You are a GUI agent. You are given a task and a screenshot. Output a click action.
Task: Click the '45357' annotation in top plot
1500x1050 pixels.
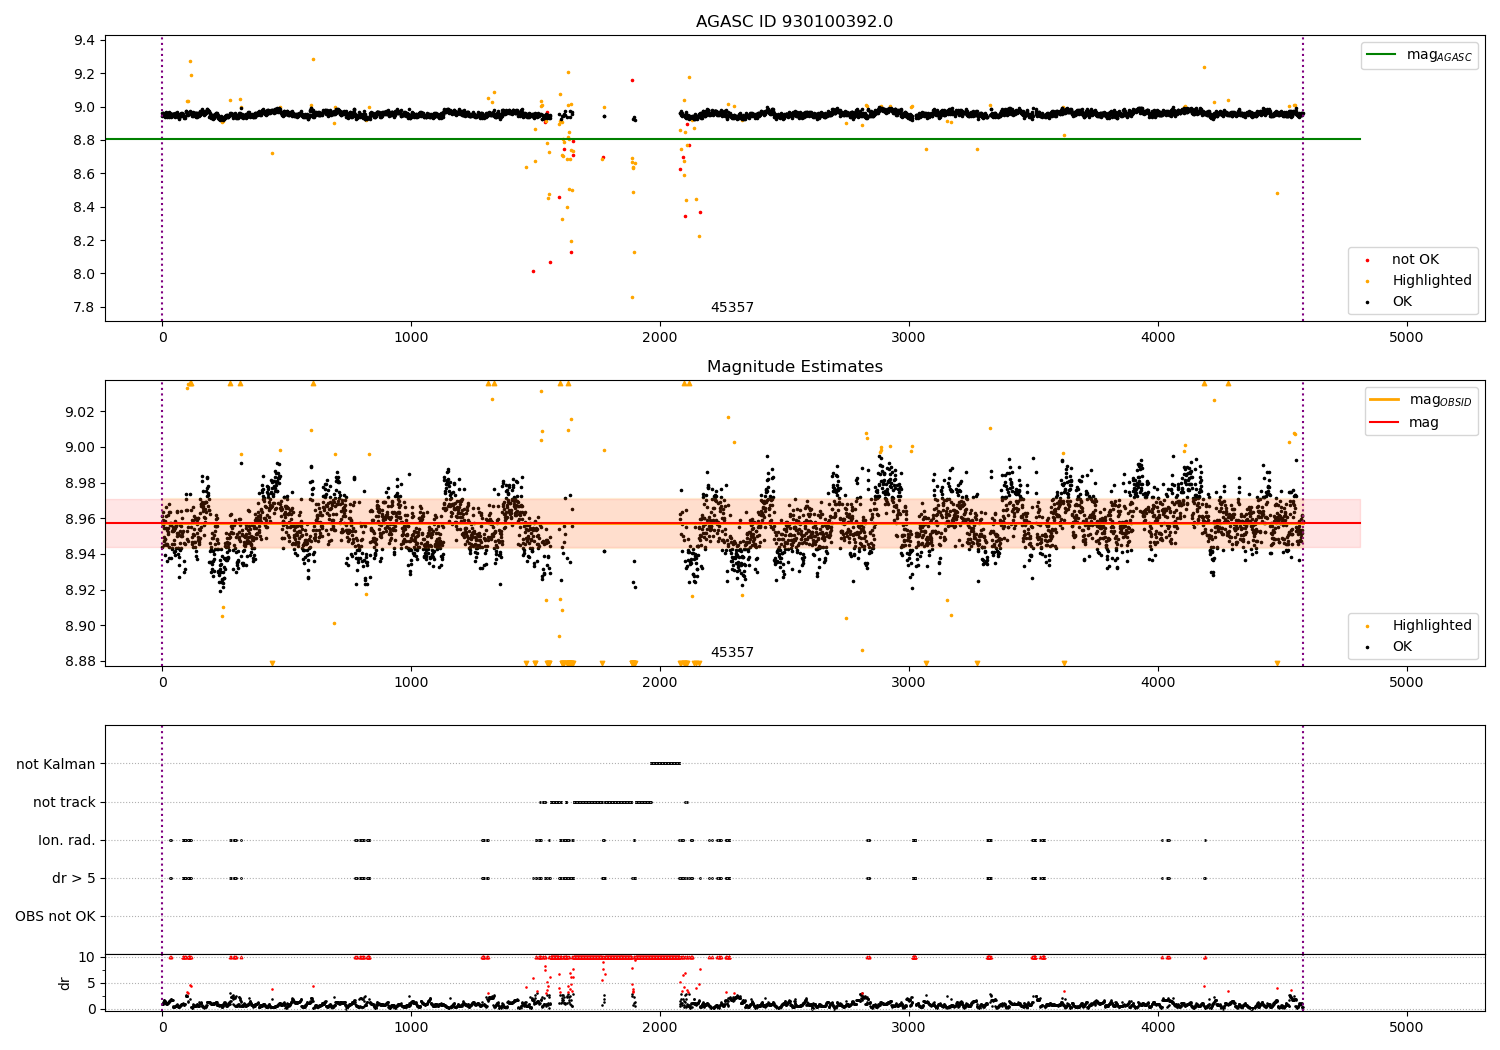pos(732,308)
